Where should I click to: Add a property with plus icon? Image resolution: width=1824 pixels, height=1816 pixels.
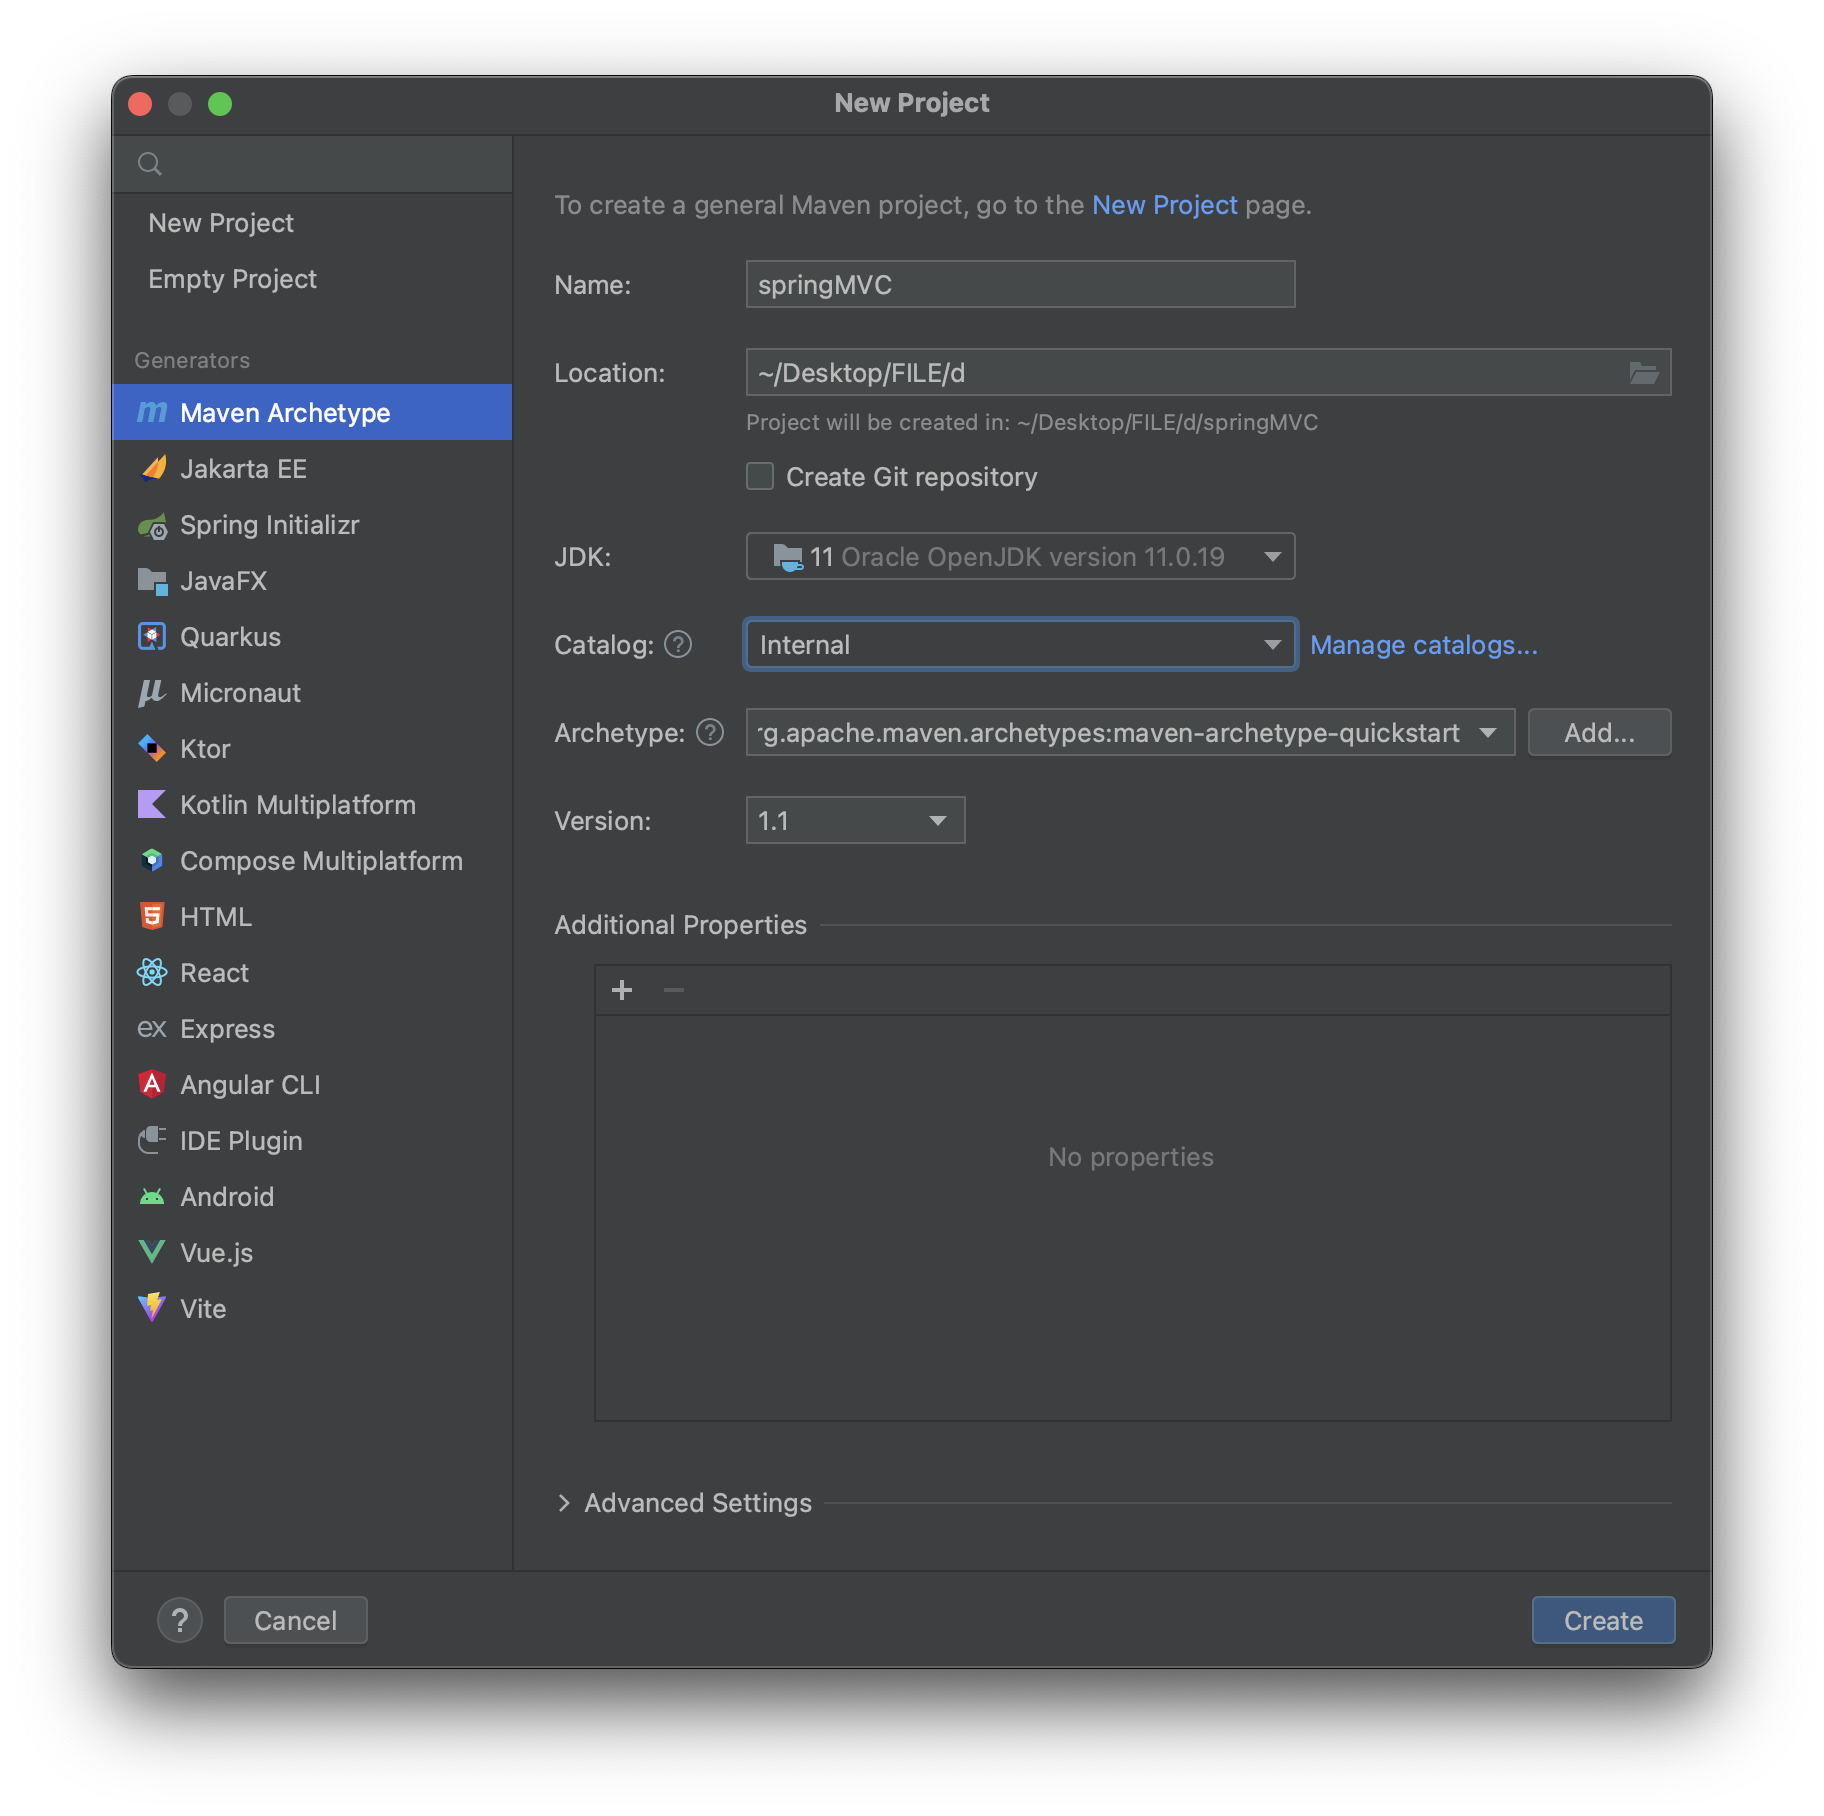tap(622, 990)
